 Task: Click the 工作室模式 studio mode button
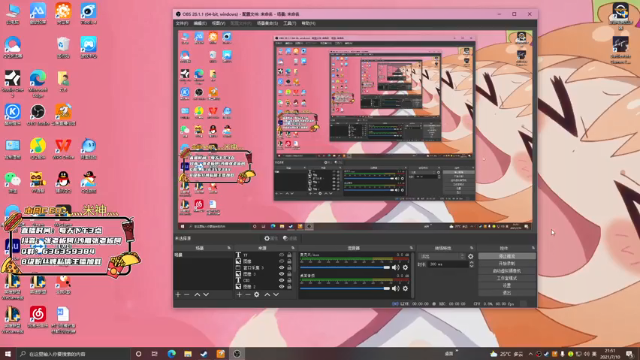point(507,278)
